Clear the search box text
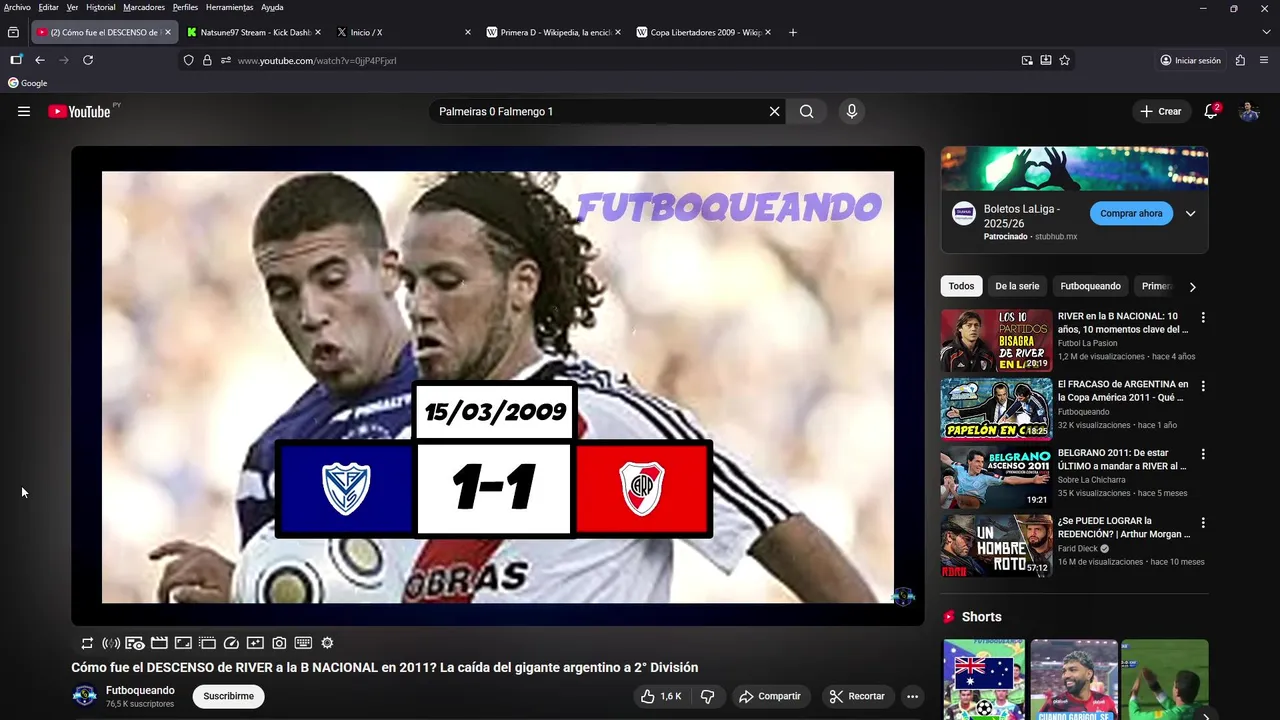The height and width of the screenshot is (720, 1280). pyautogui.click(x=774, y=112)
